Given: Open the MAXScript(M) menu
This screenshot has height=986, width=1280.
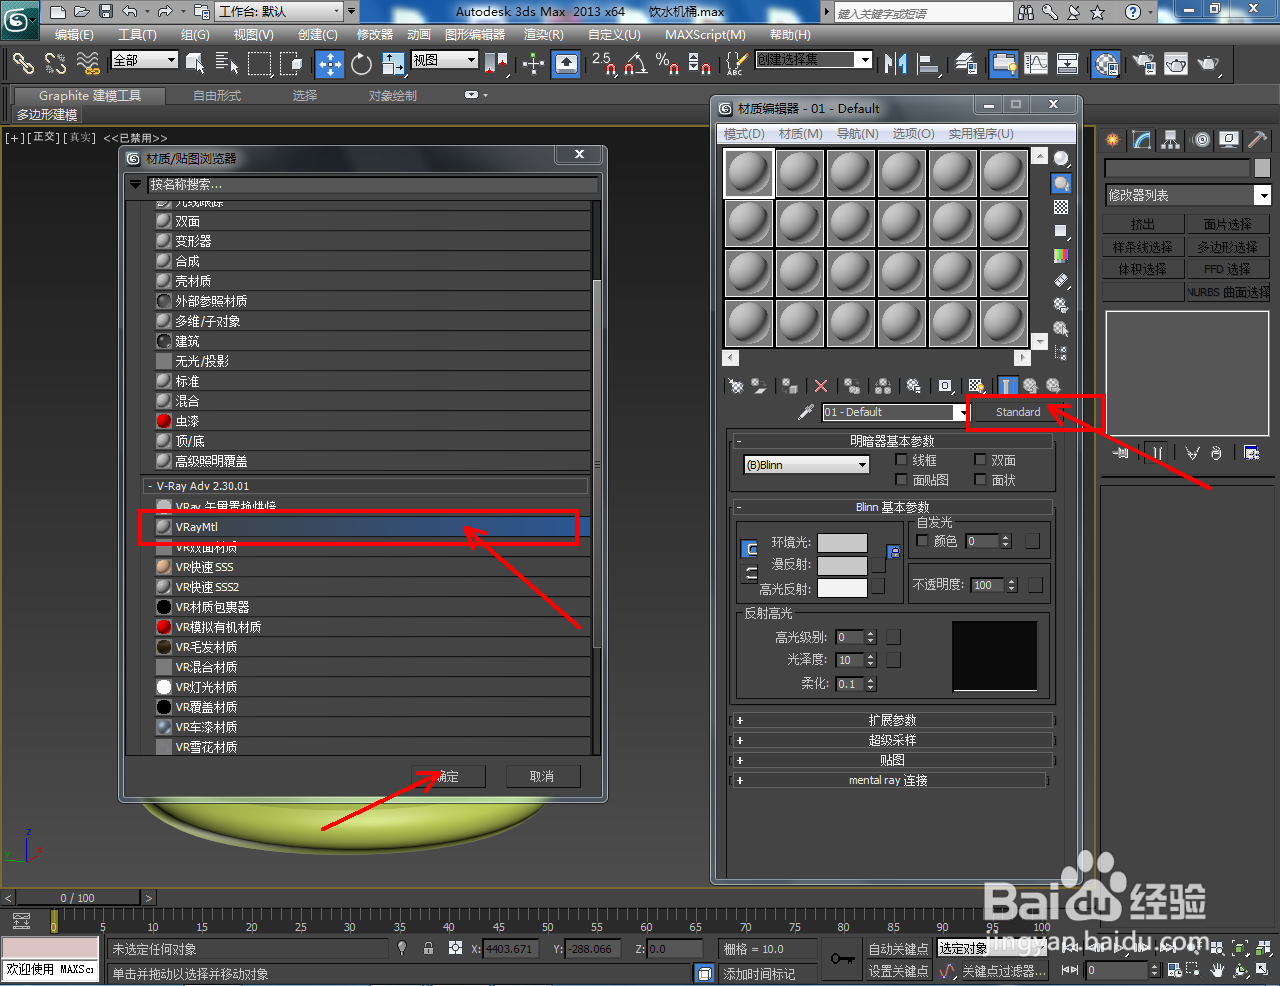Looking at the screenshot, I should [705, 34].
